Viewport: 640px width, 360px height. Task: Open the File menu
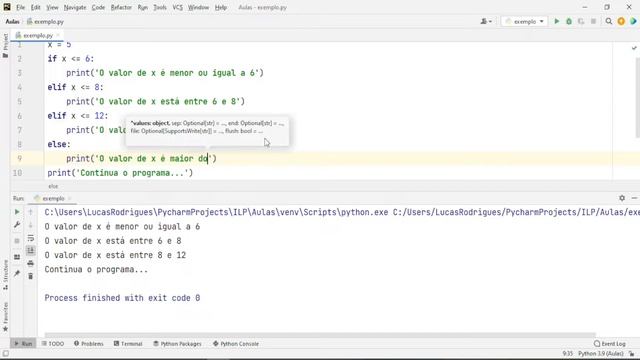pyautogui.click(x=20, y=7)
